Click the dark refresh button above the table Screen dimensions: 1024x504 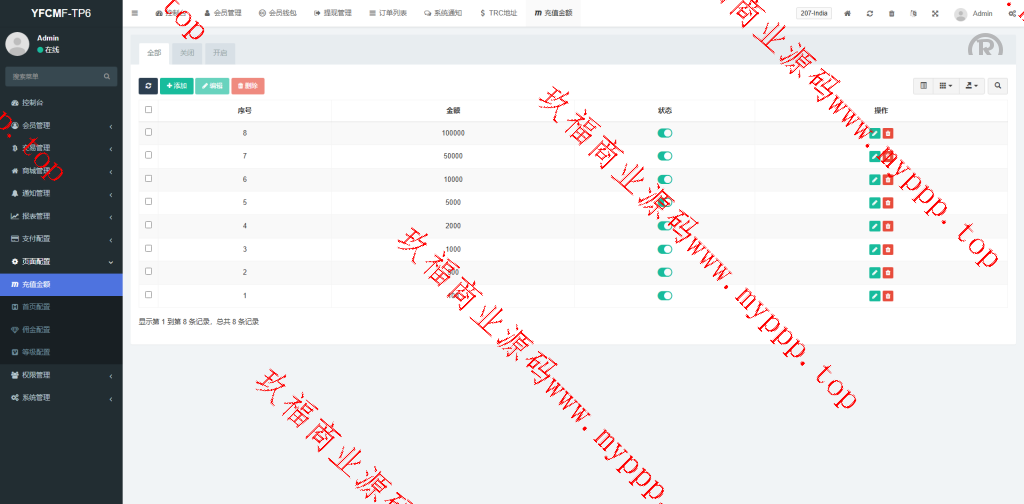click(x=148, y=86)
